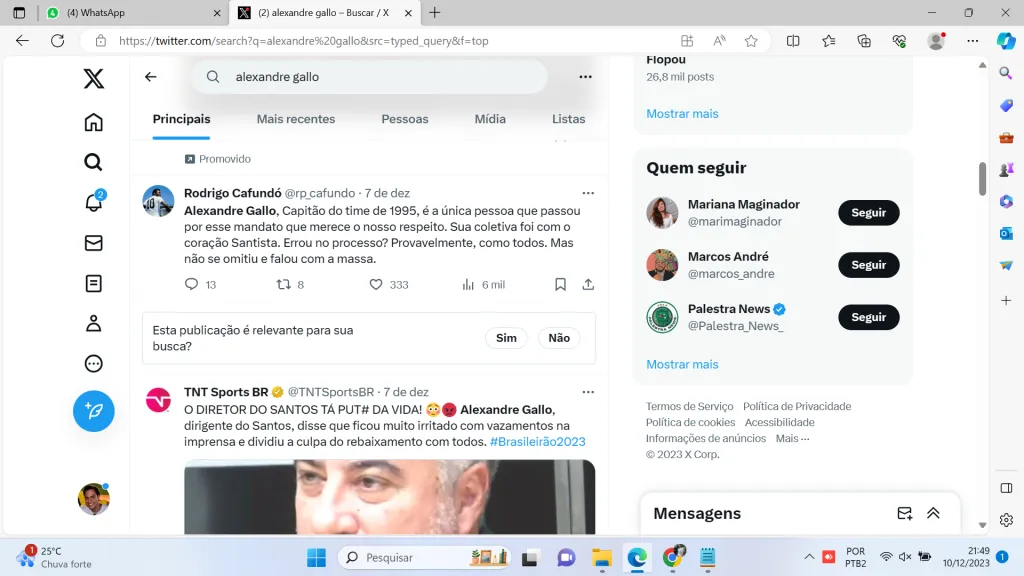Viewport: 1024px width, 576px height.
Task: Open the #Brasileirão2023 hashtag link
Action: (x=537, y=442)
